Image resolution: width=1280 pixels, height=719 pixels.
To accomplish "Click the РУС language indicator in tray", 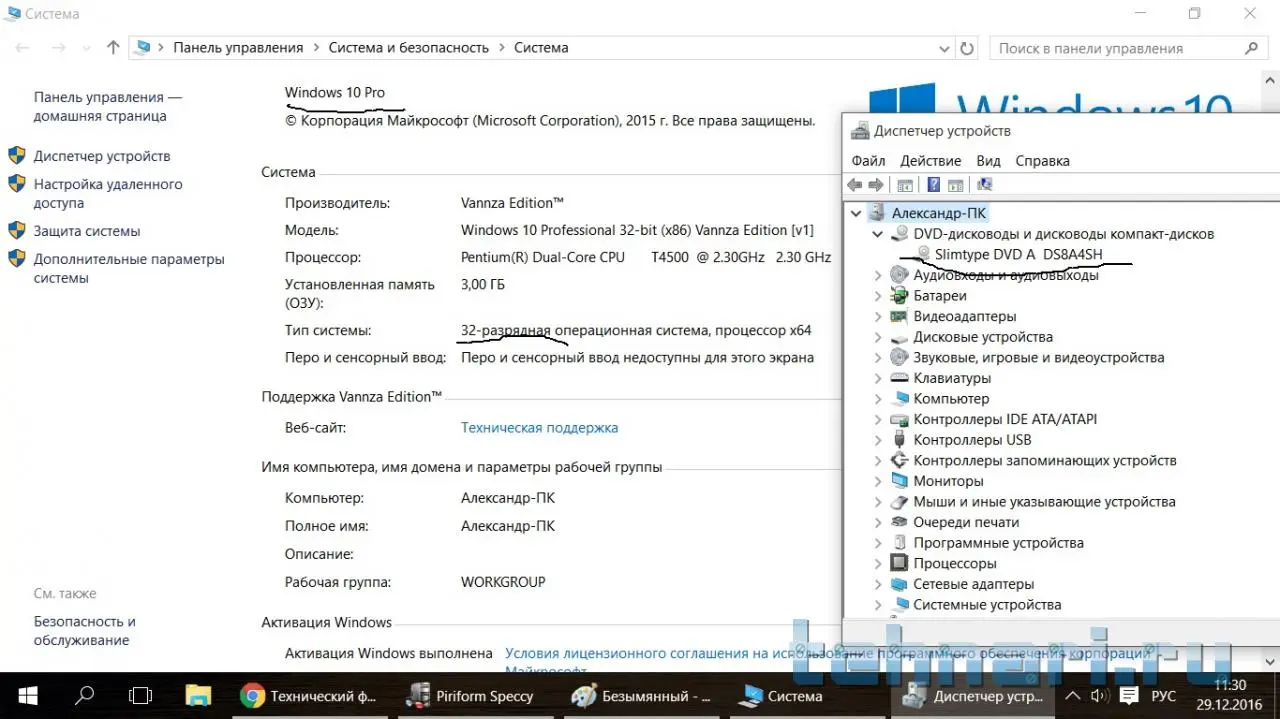I will pyautogui.click(x=1163, y=695).
